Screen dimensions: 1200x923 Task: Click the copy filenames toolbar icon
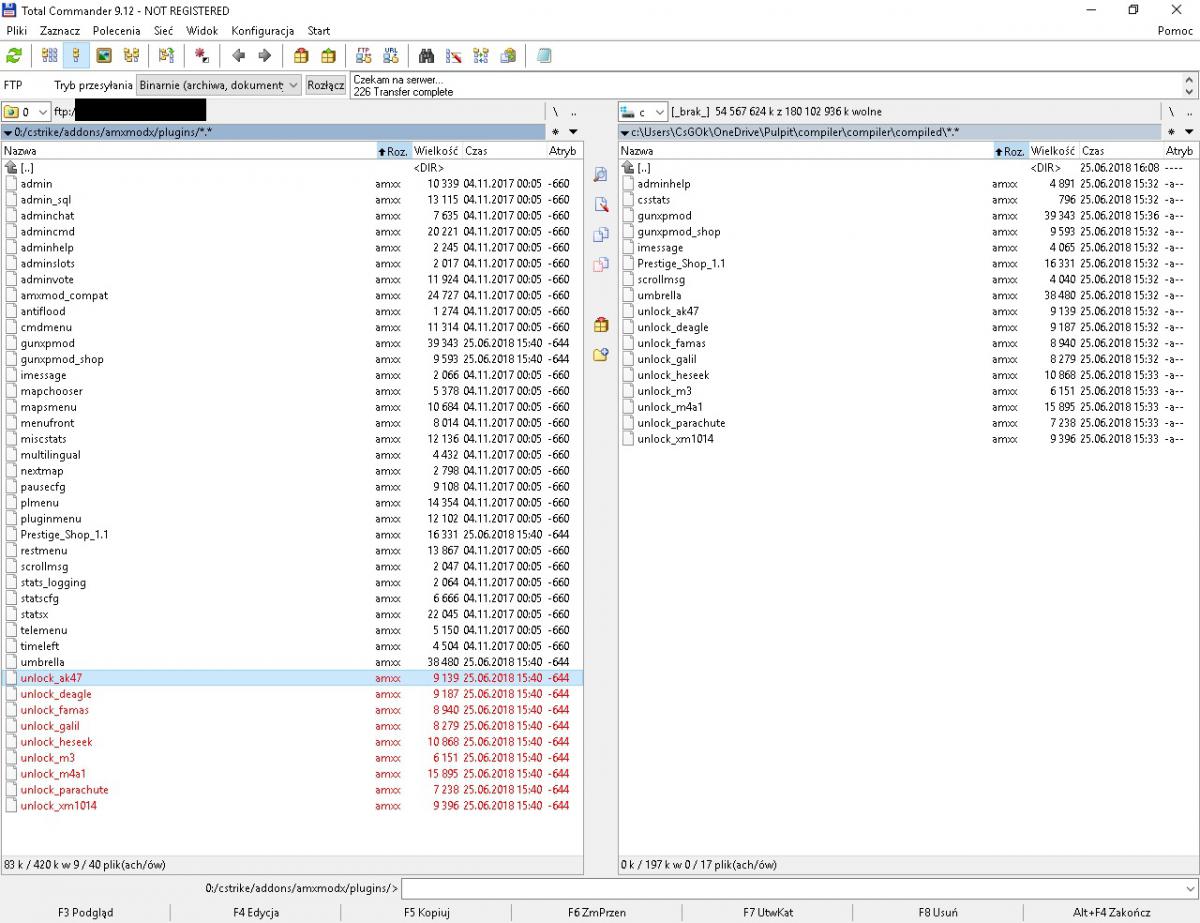coord(508,56)
